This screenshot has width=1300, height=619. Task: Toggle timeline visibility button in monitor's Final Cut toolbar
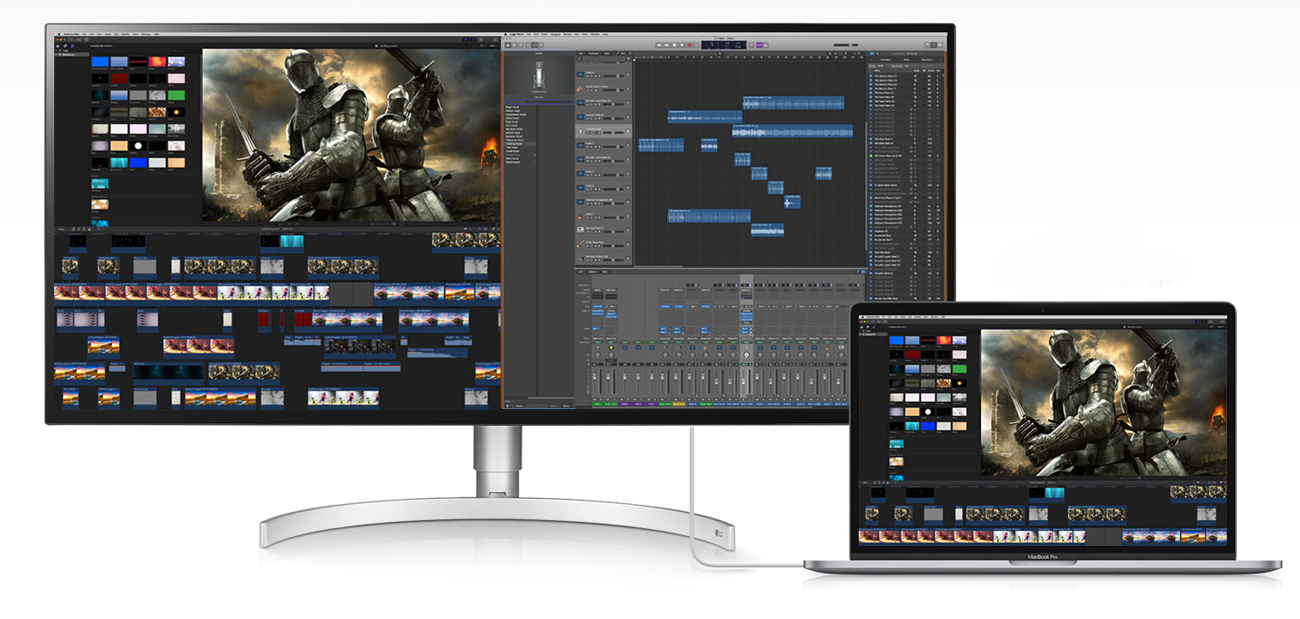tap(473, 40)
